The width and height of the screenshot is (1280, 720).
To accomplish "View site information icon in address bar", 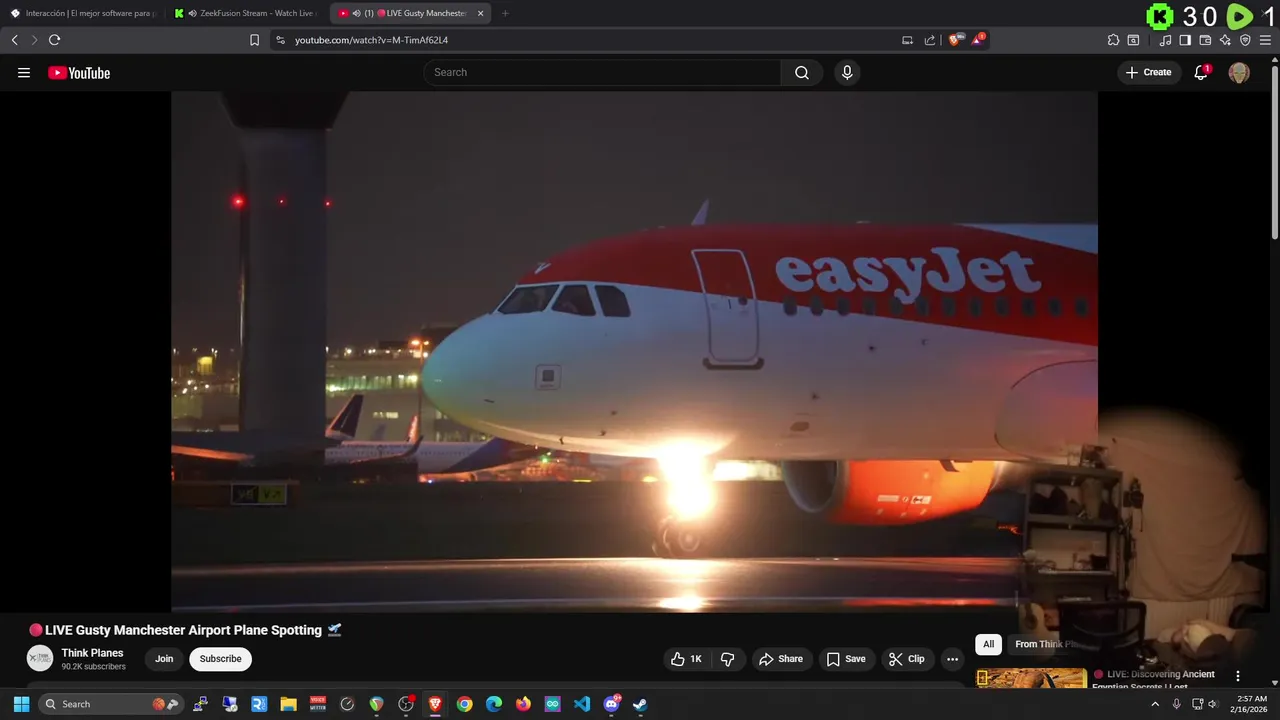I will click(280, 40).
